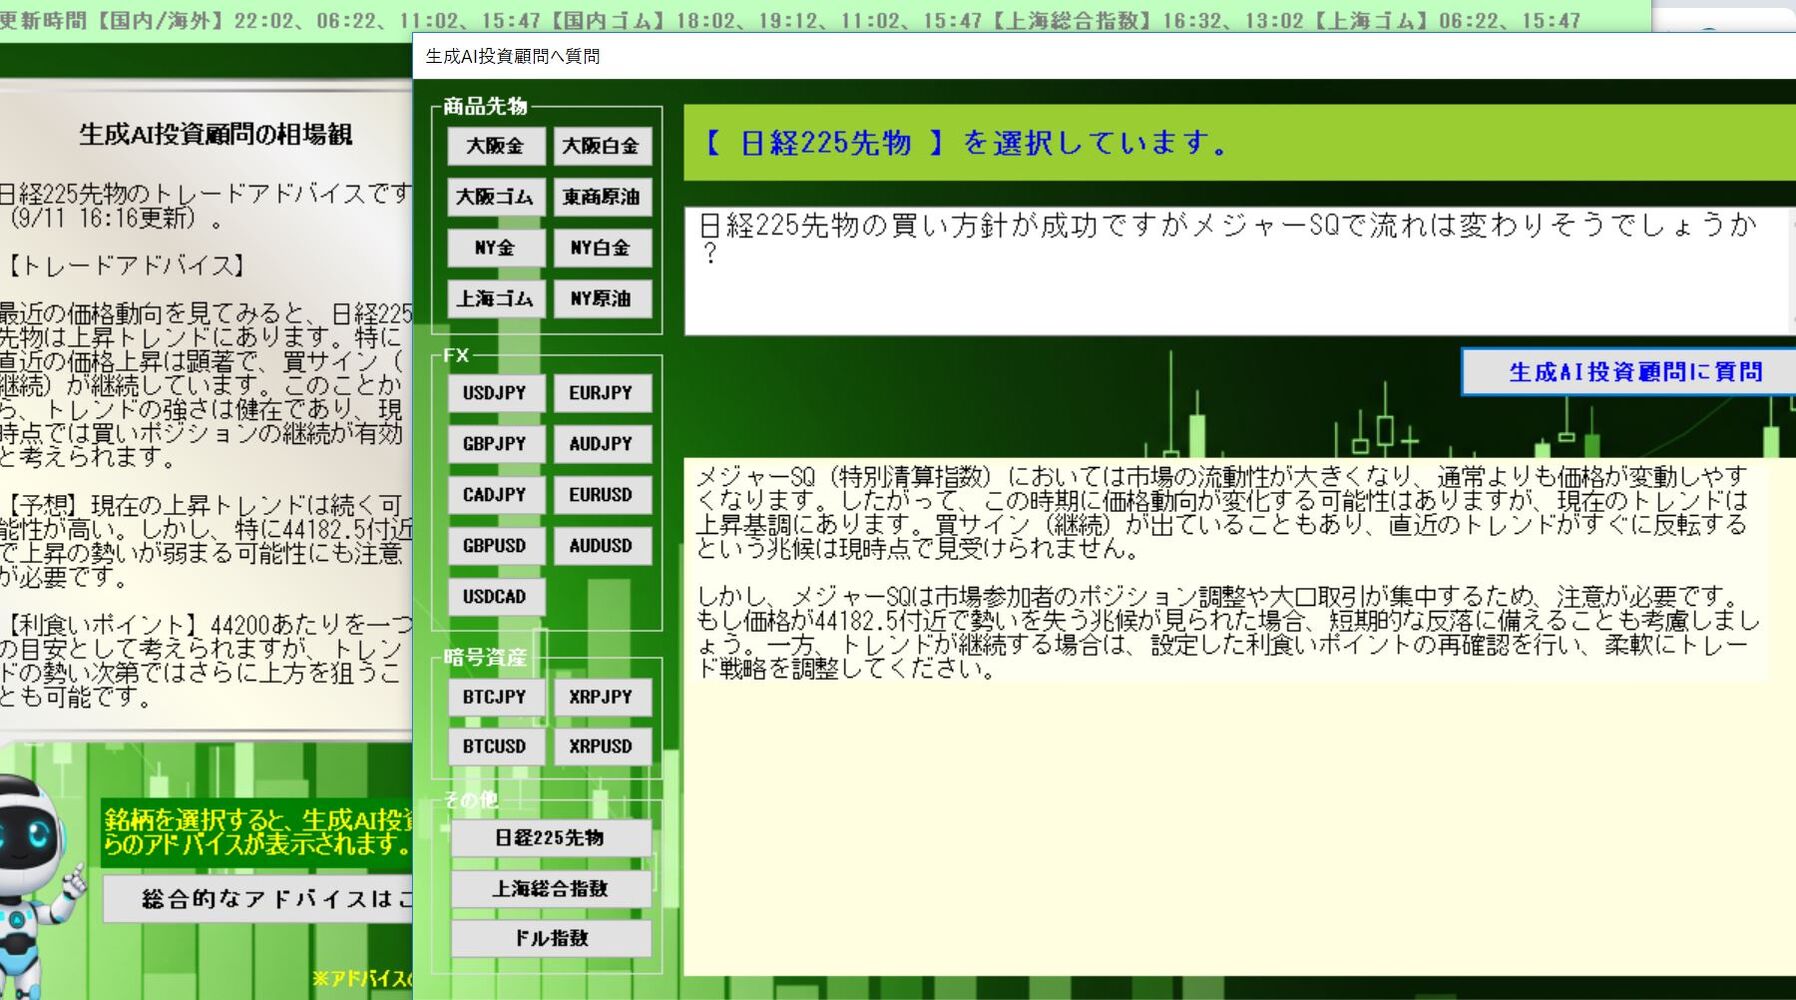Select the ドル指数 button
This screenshot has height=1000, width=1796.
(551, 938)
